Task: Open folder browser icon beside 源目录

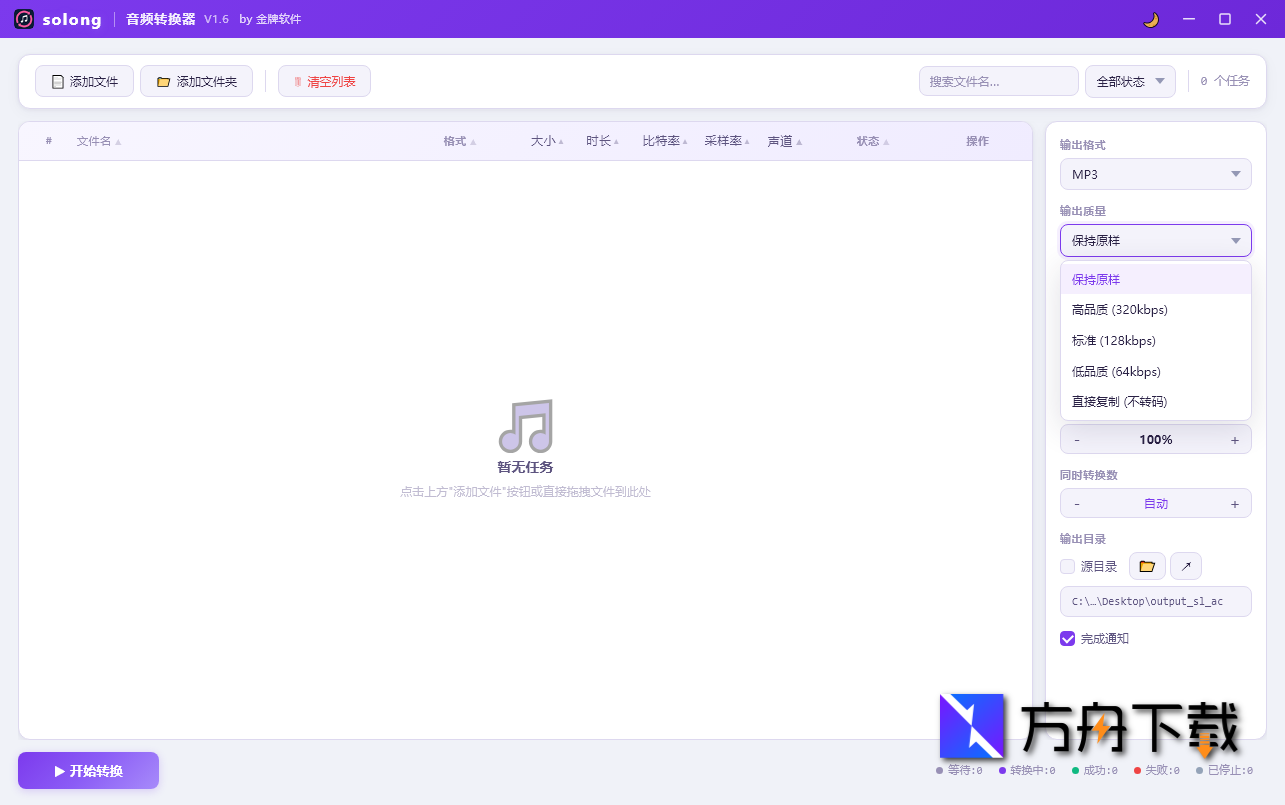Action: pyautogui.click(x=1146, y=565)
